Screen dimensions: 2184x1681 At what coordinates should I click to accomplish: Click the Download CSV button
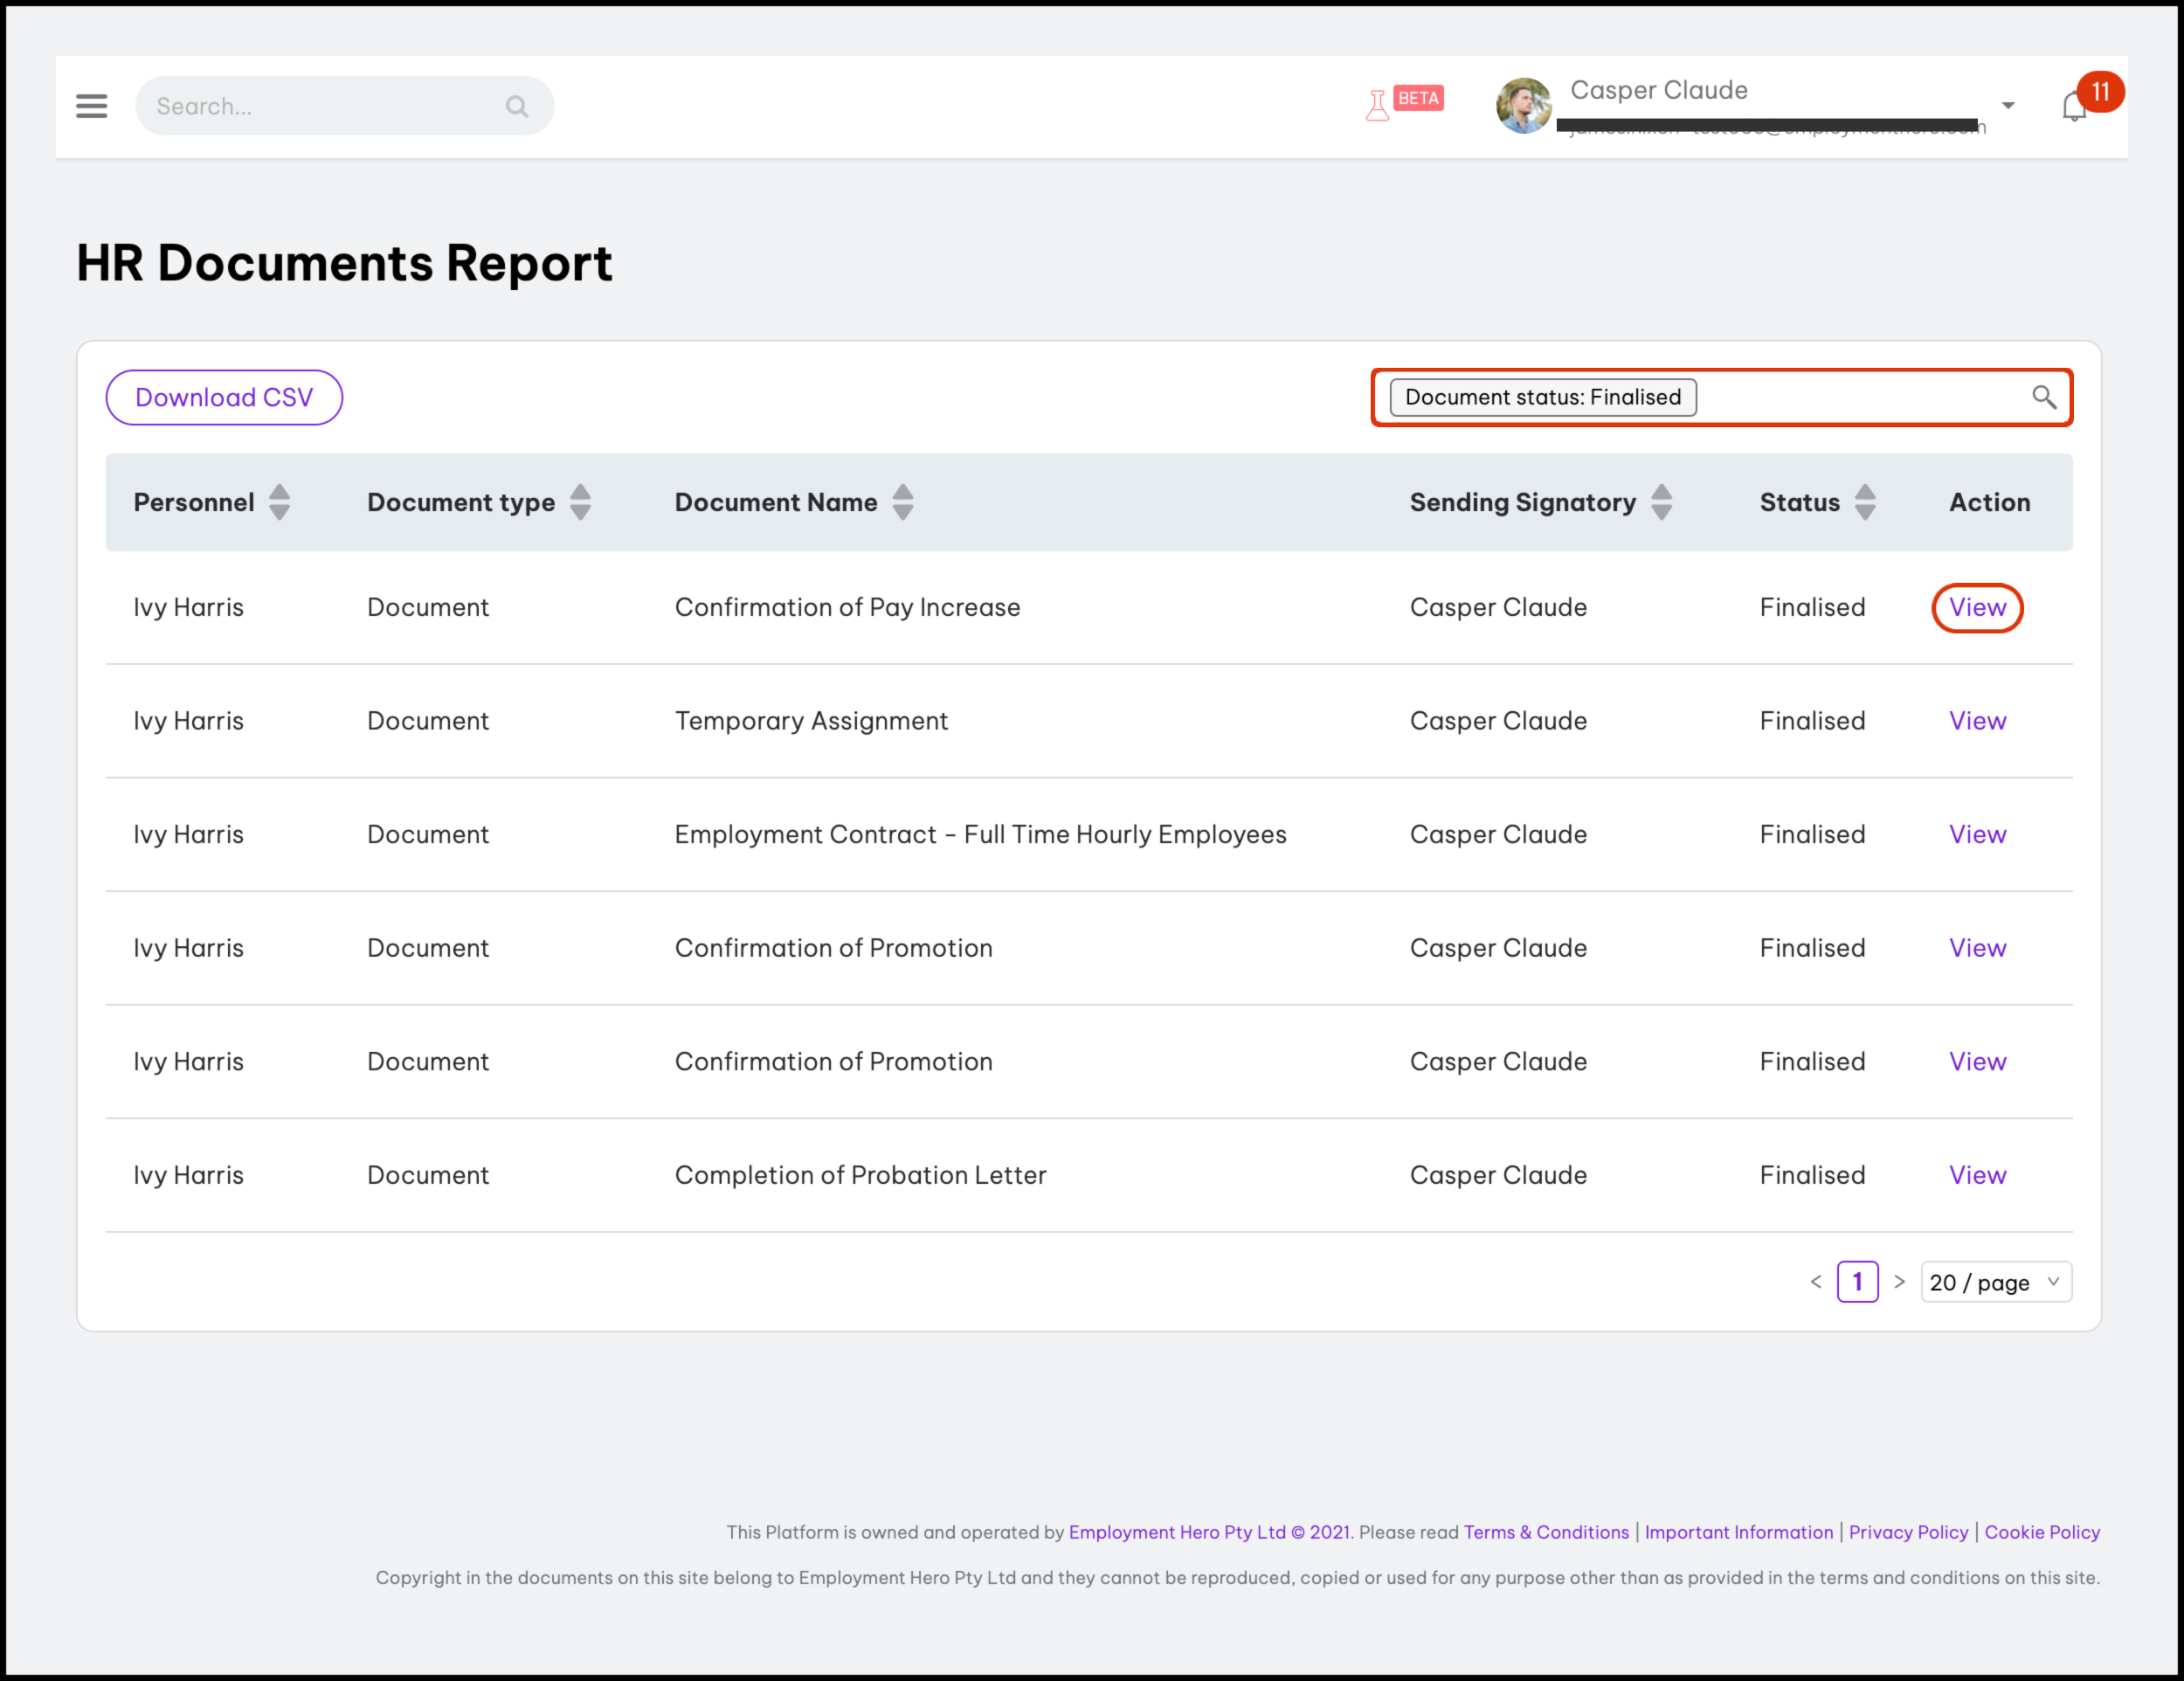click(224, 398)
